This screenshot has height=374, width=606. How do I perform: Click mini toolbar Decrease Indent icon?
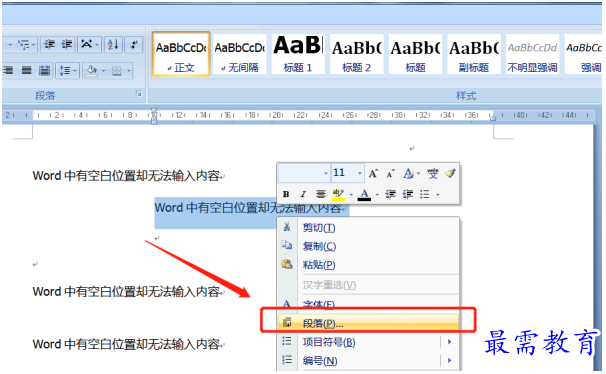coord(390,194)
